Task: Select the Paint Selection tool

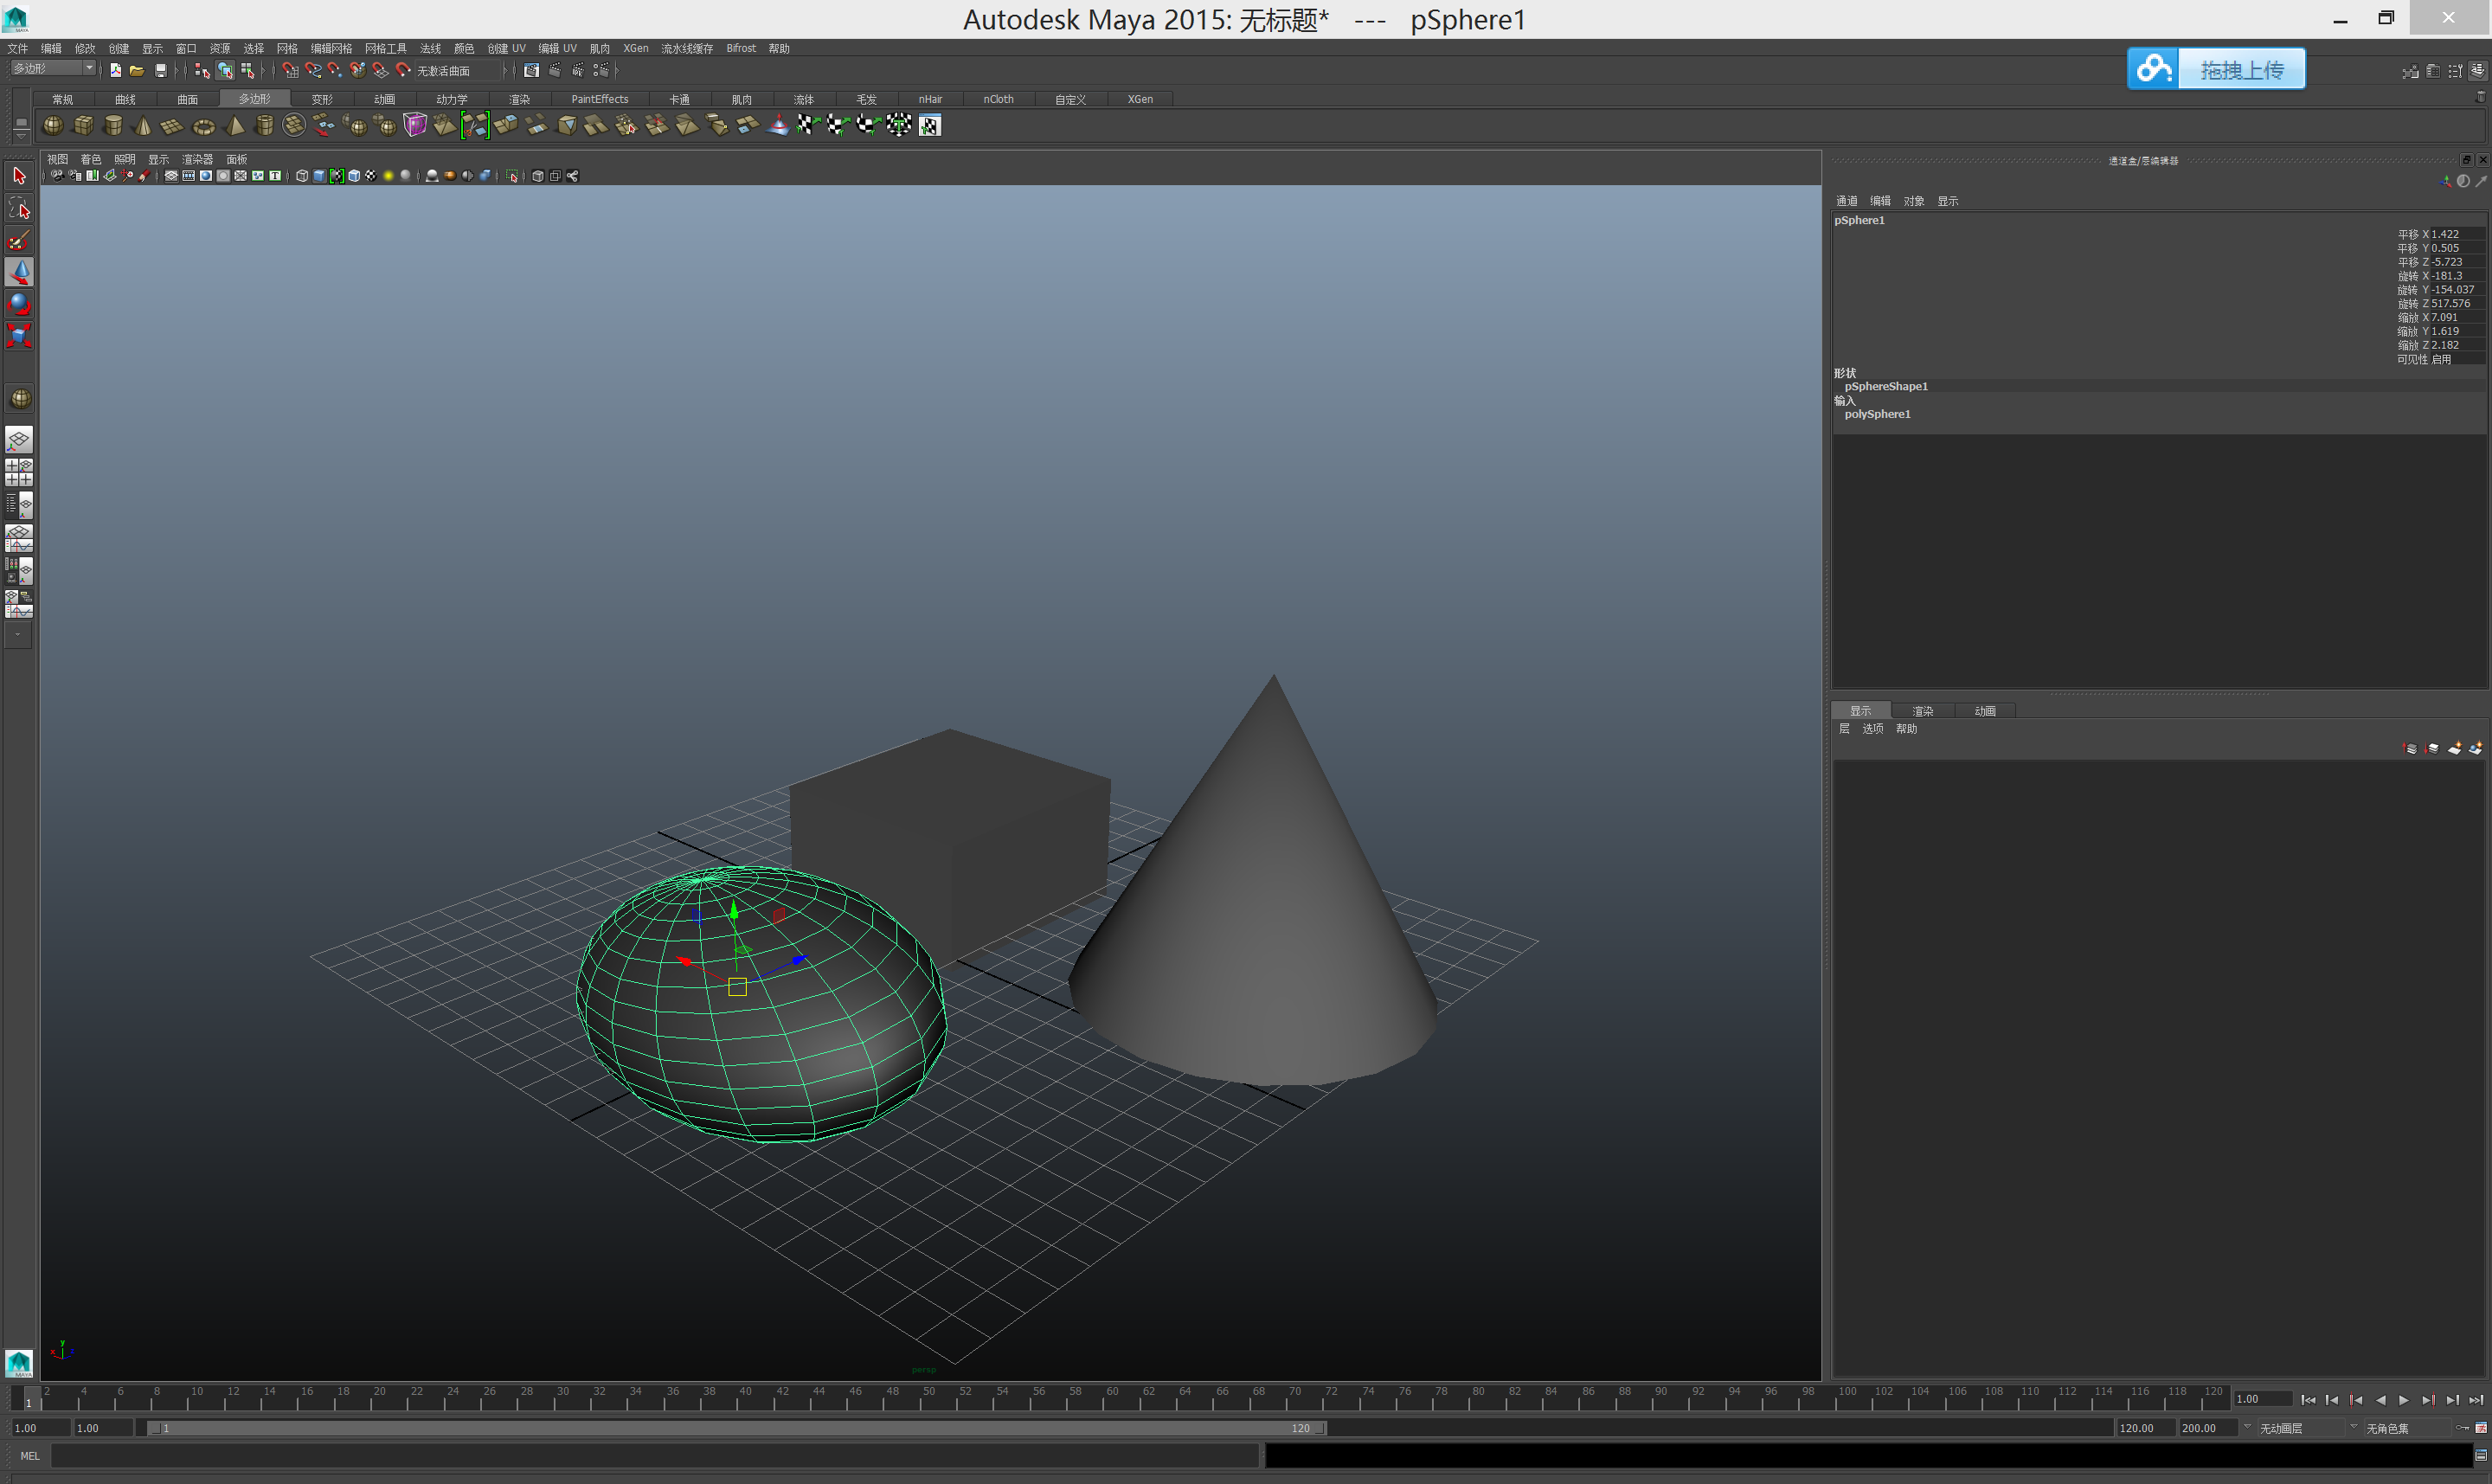Action: [x=19, y=240]
